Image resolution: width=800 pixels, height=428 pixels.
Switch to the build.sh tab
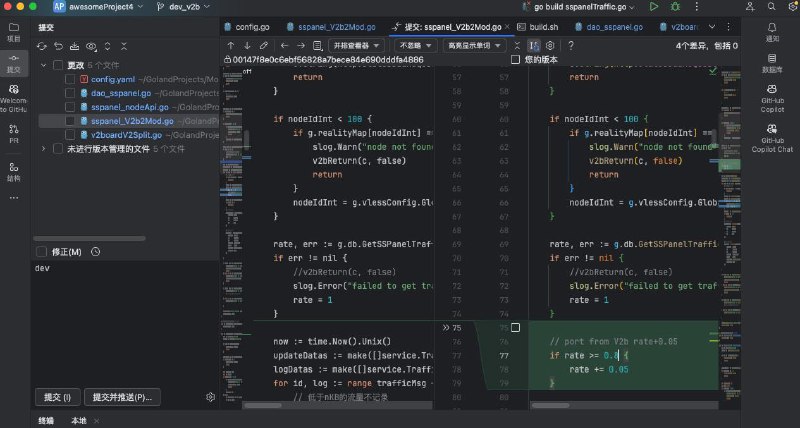538,27
